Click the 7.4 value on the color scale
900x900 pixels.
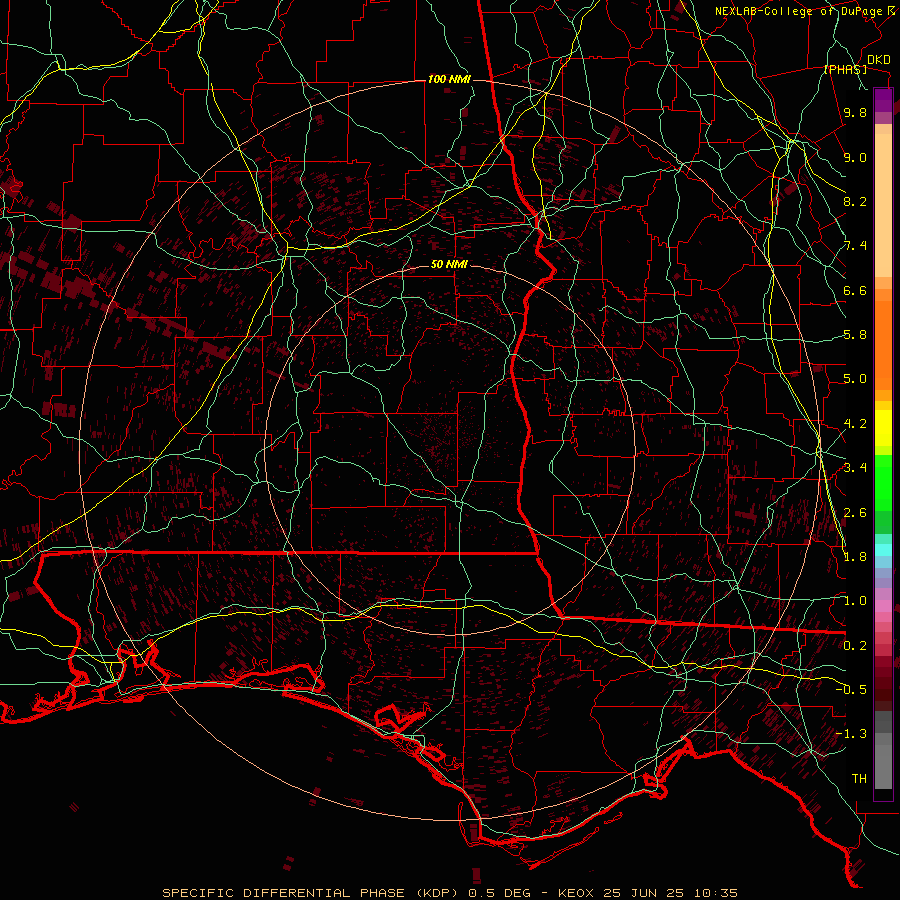point(855,246)
